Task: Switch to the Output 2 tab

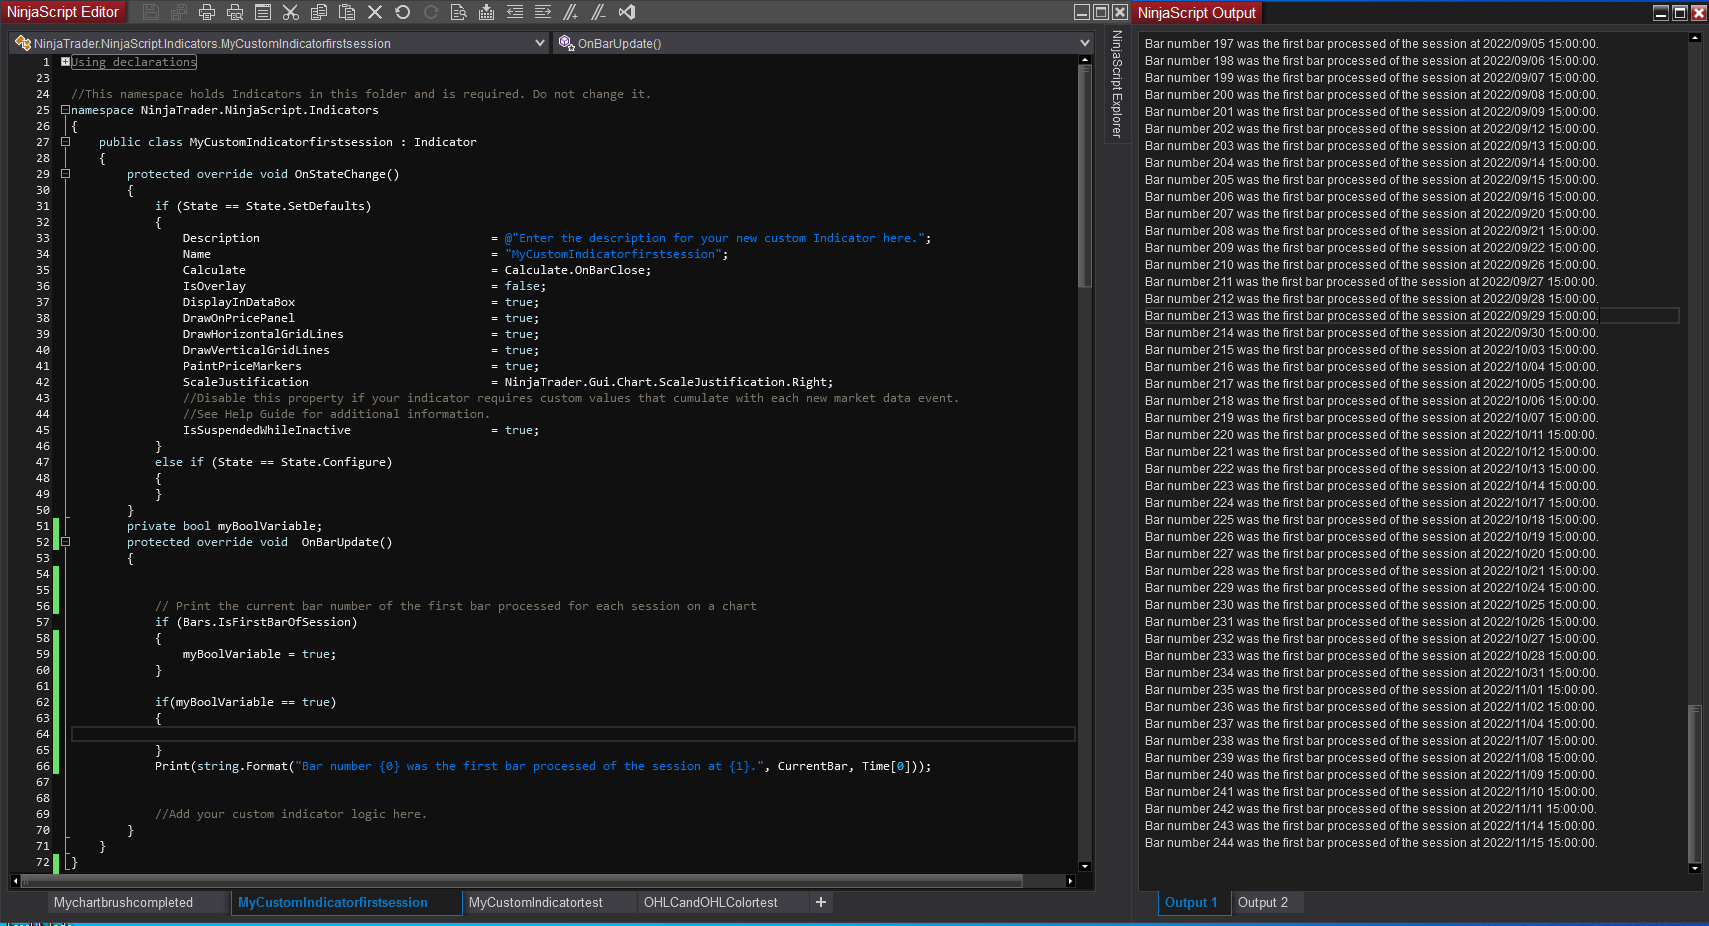Action: 1262,902
